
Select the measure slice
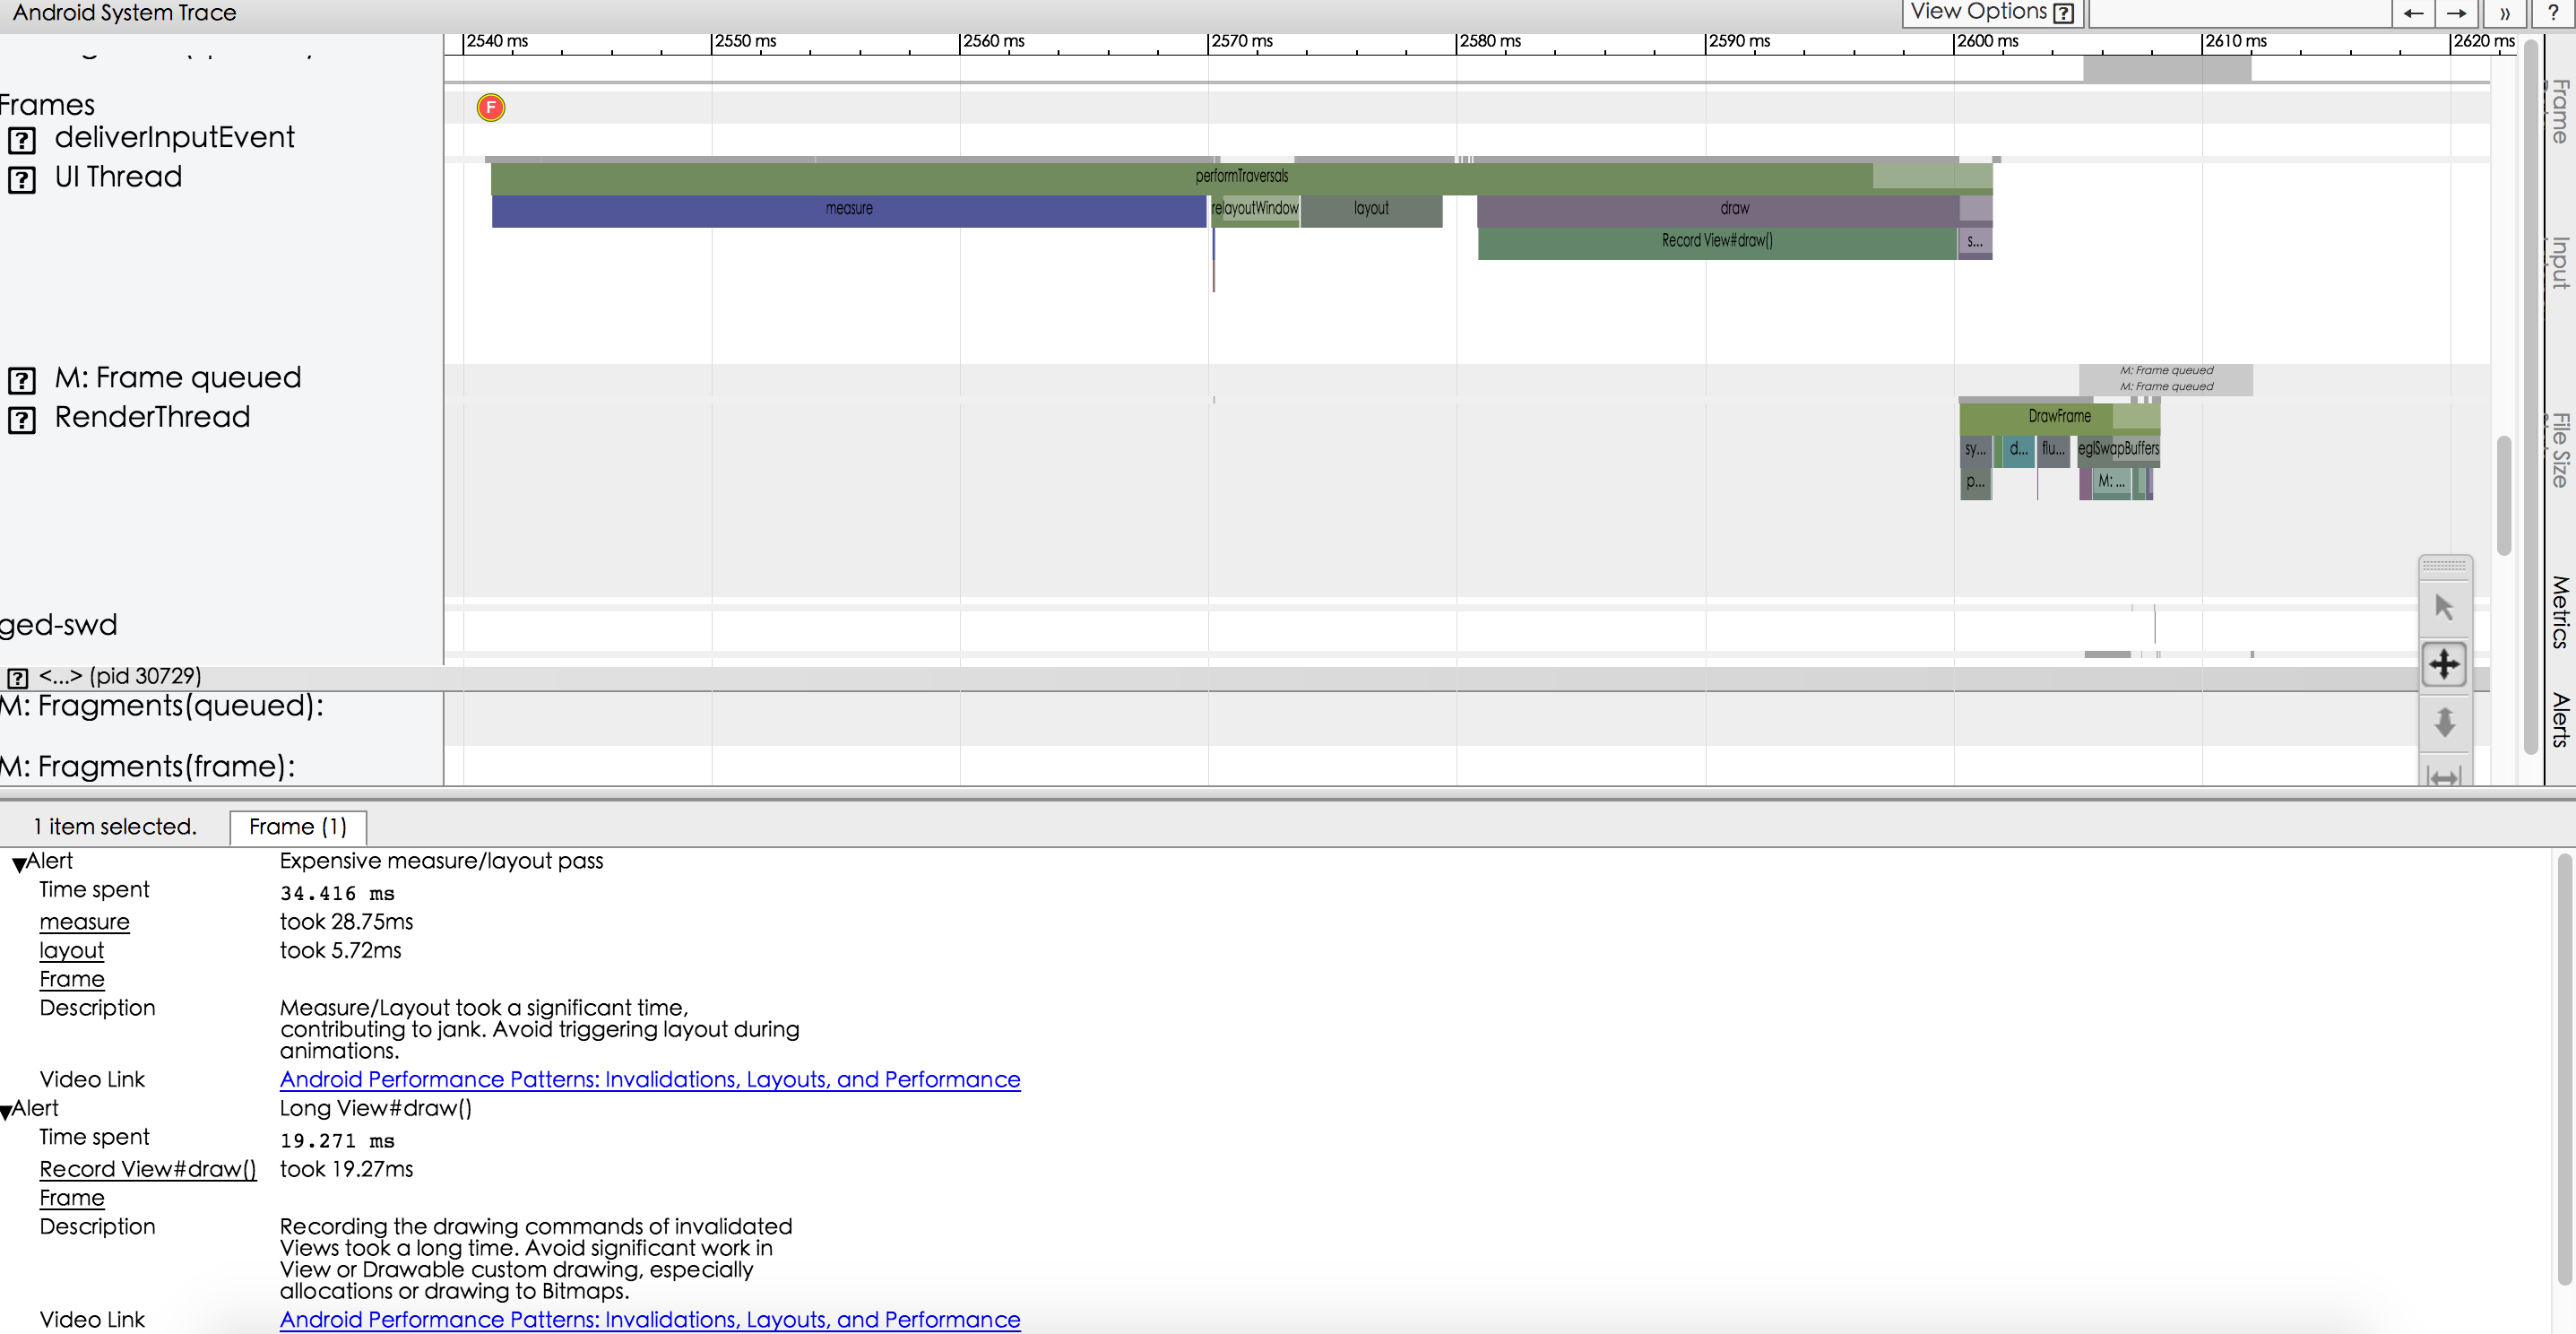pyautogui.click(x=849, y=209)
